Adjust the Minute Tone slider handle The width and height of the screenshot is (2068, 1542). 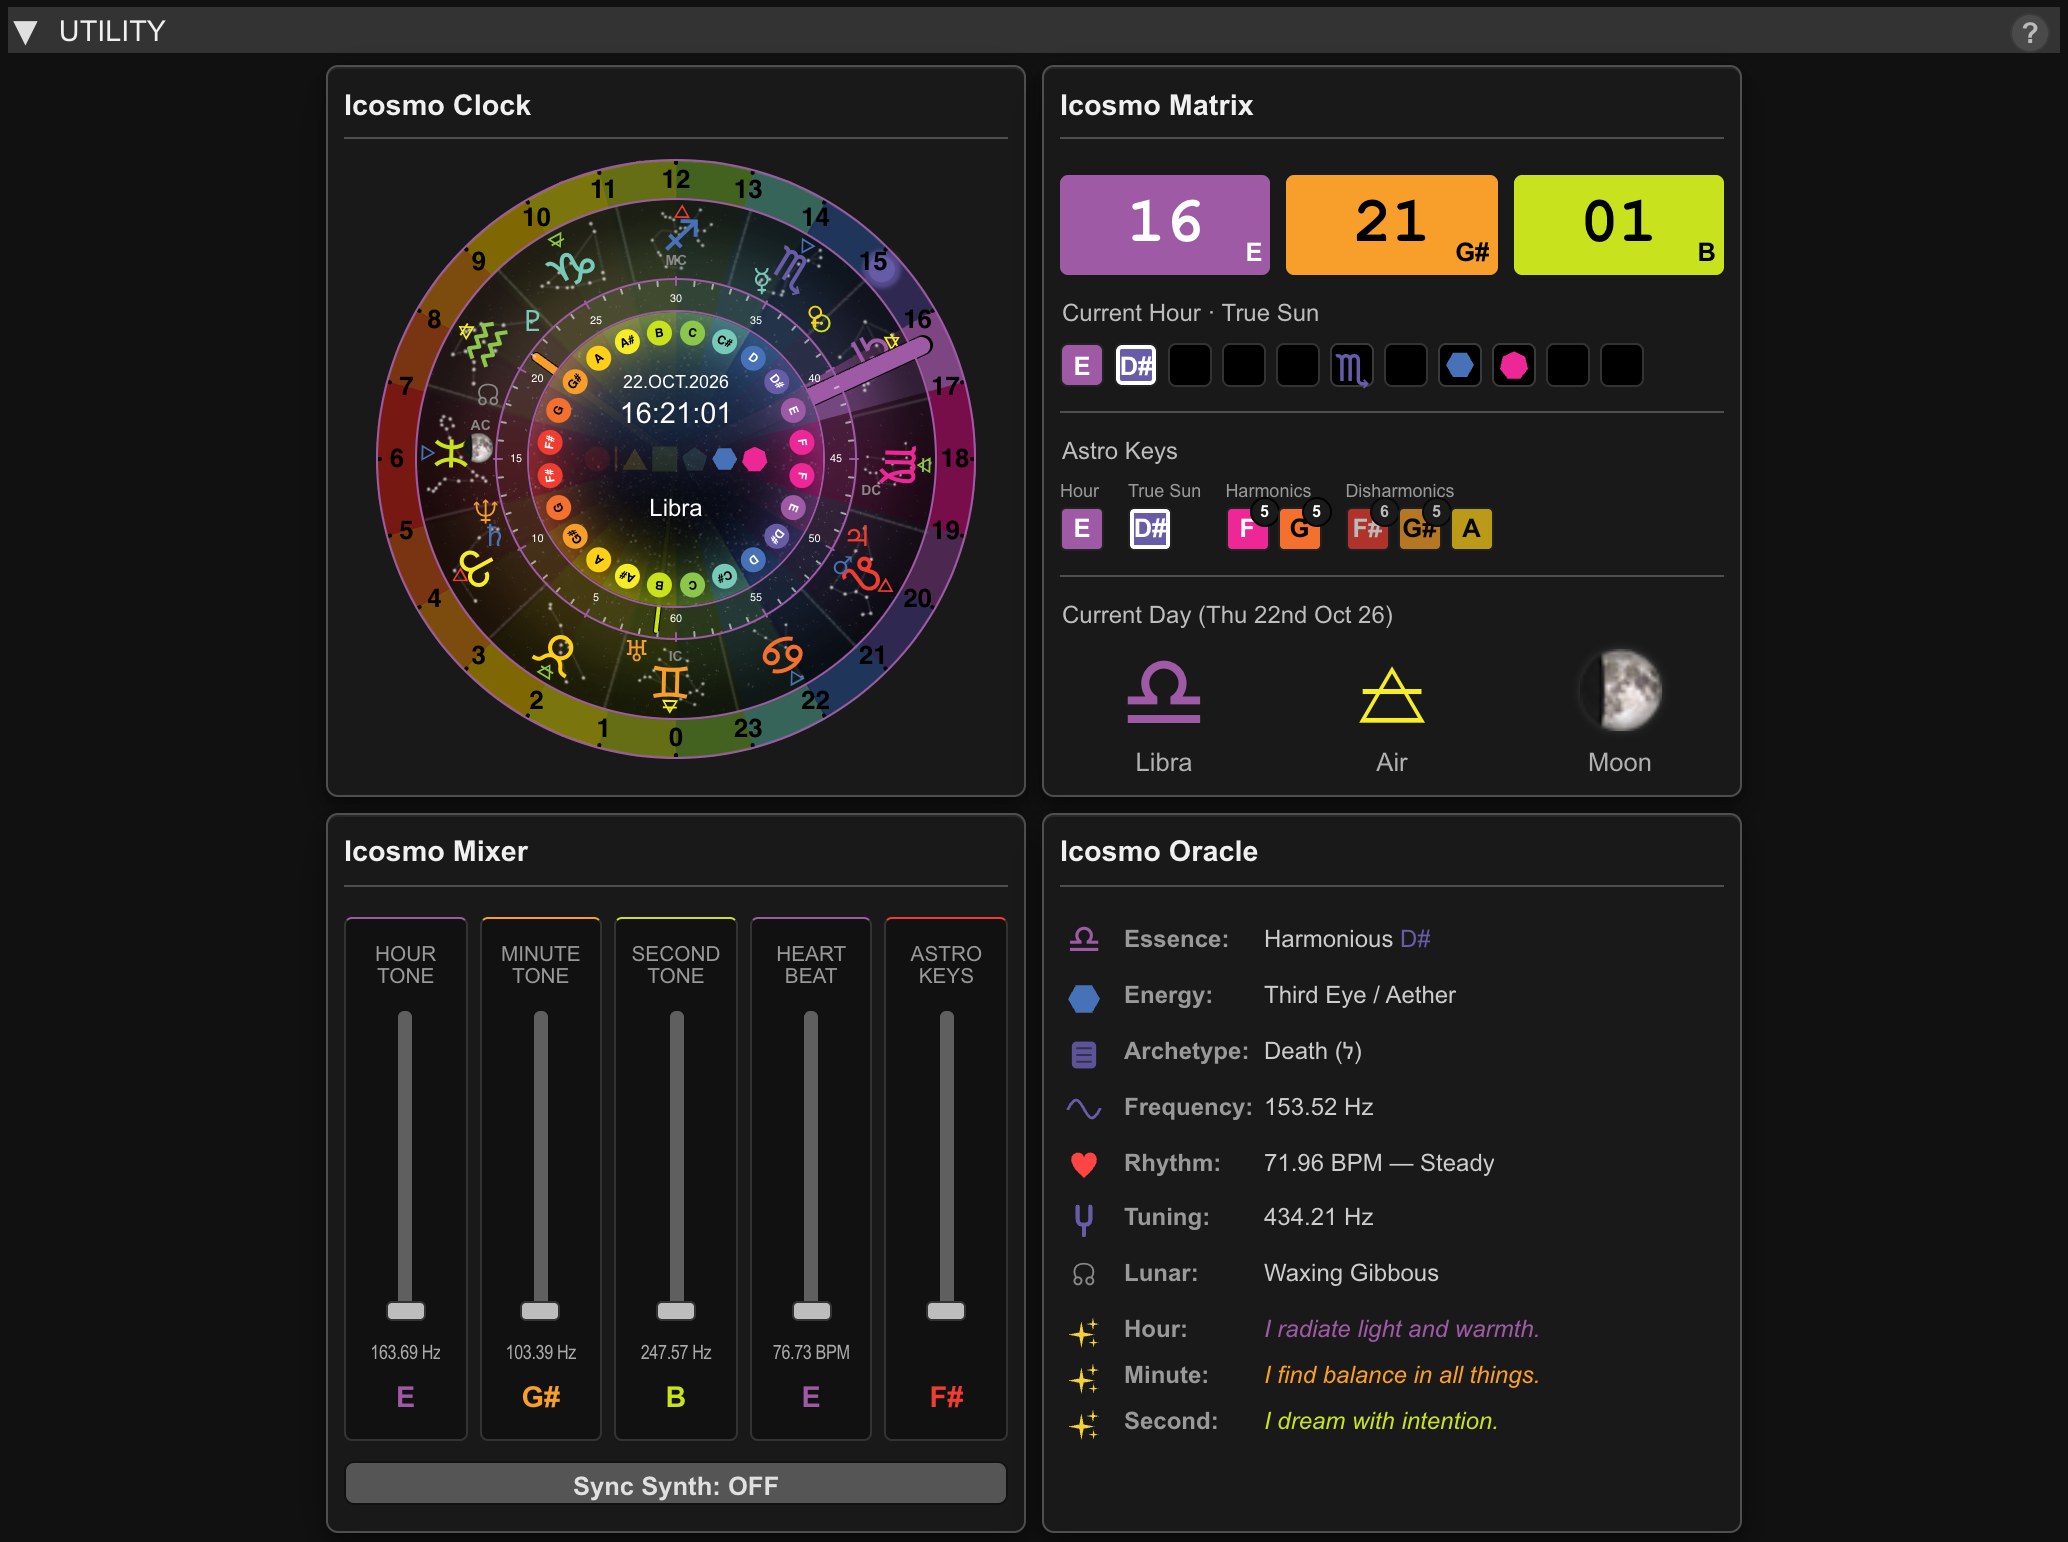[540, 1311]
